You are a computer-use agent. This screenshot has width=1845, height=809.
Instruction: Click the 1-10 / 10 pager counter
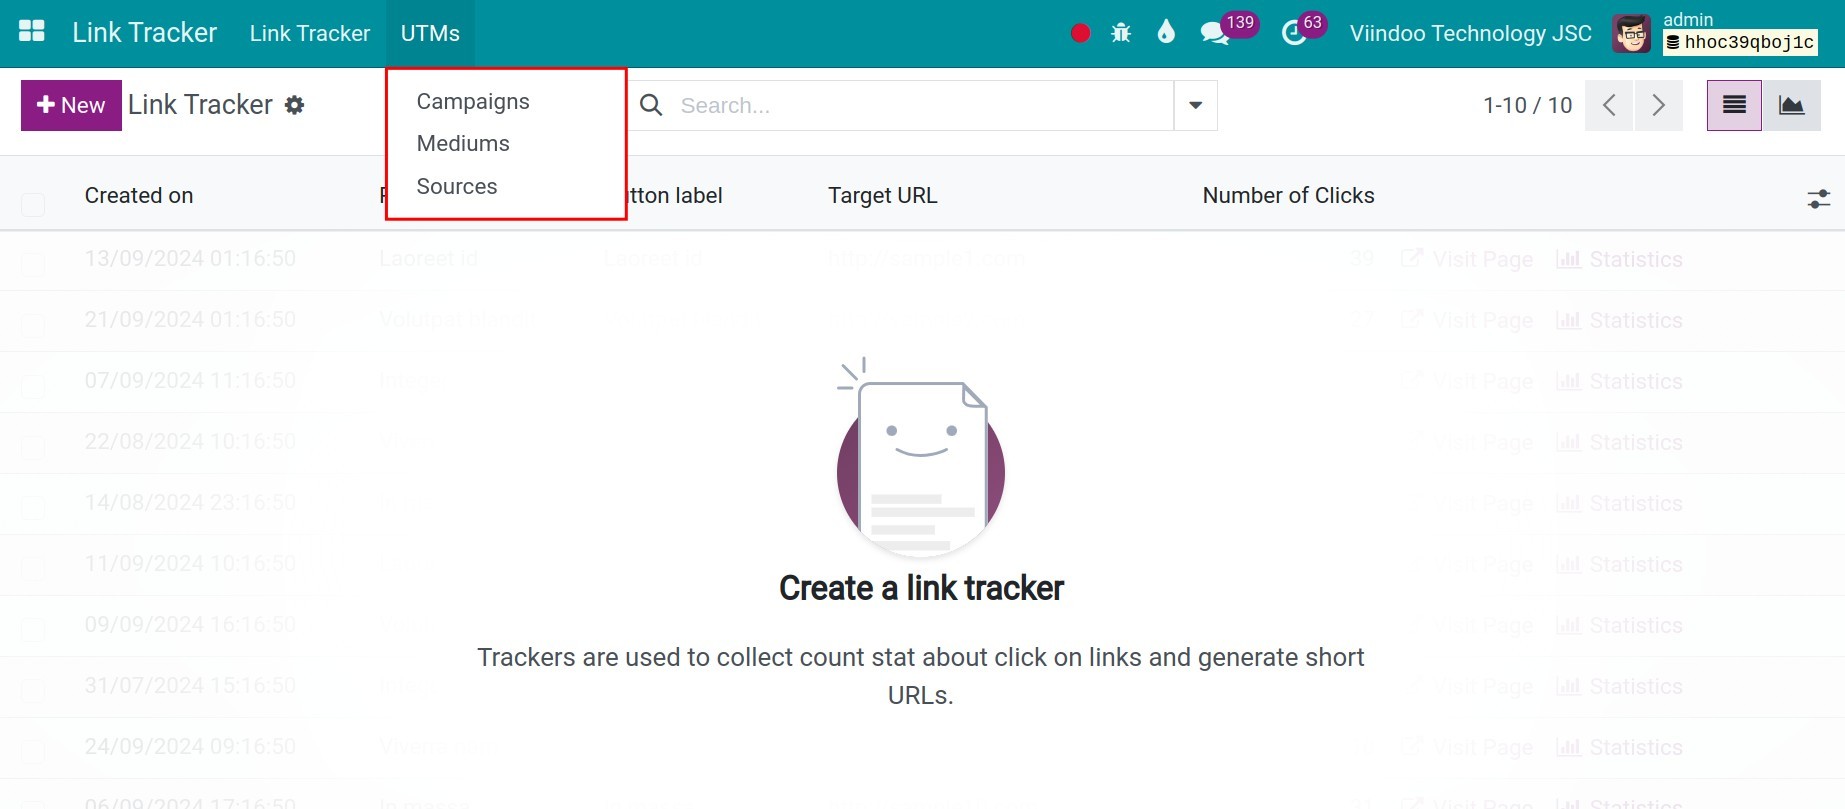(1527, 105)
